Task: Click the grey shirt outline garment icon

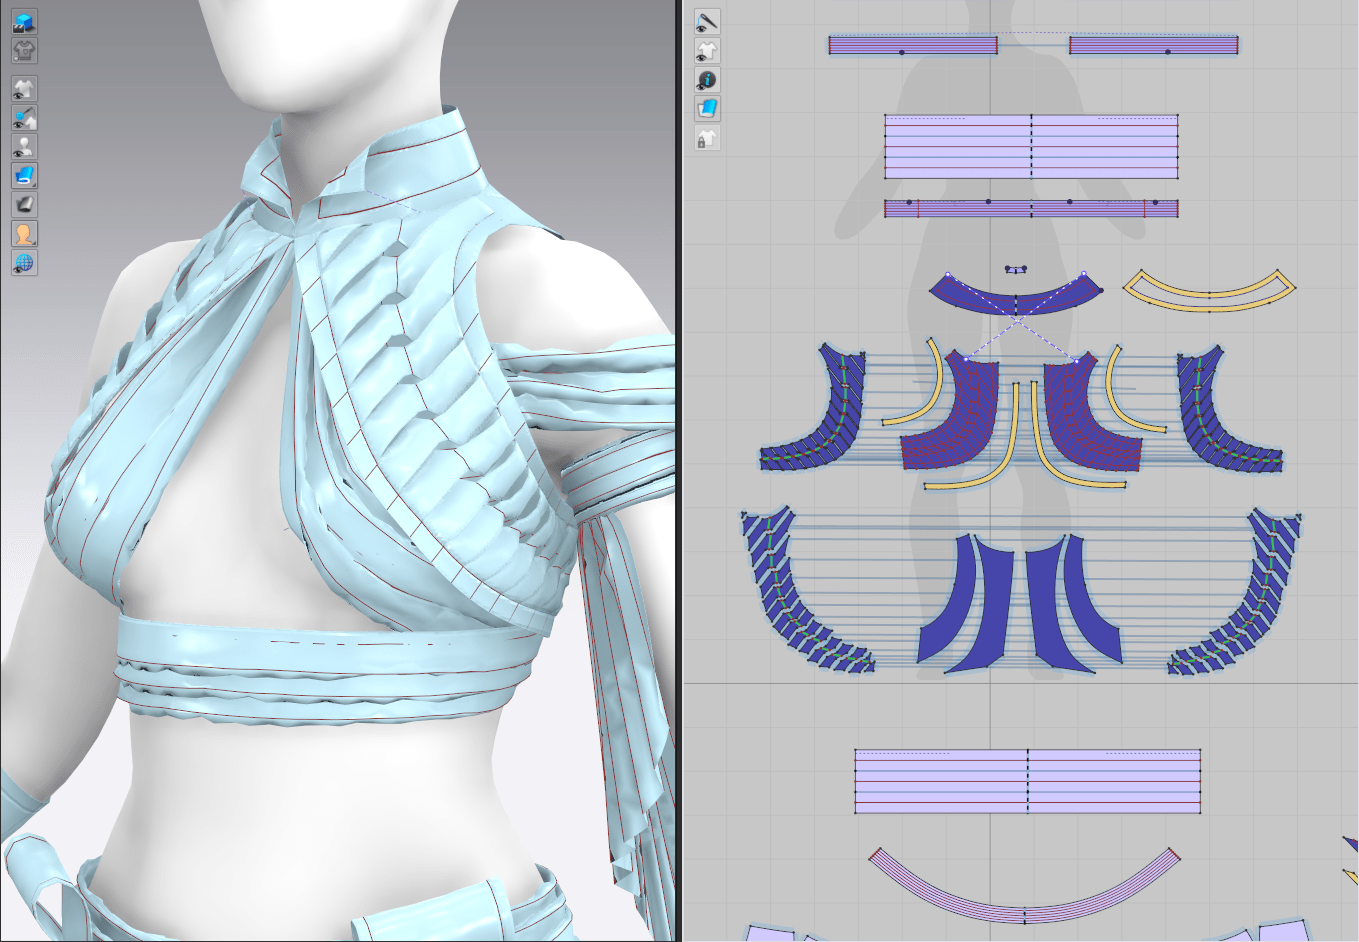Action: [24, 50]
